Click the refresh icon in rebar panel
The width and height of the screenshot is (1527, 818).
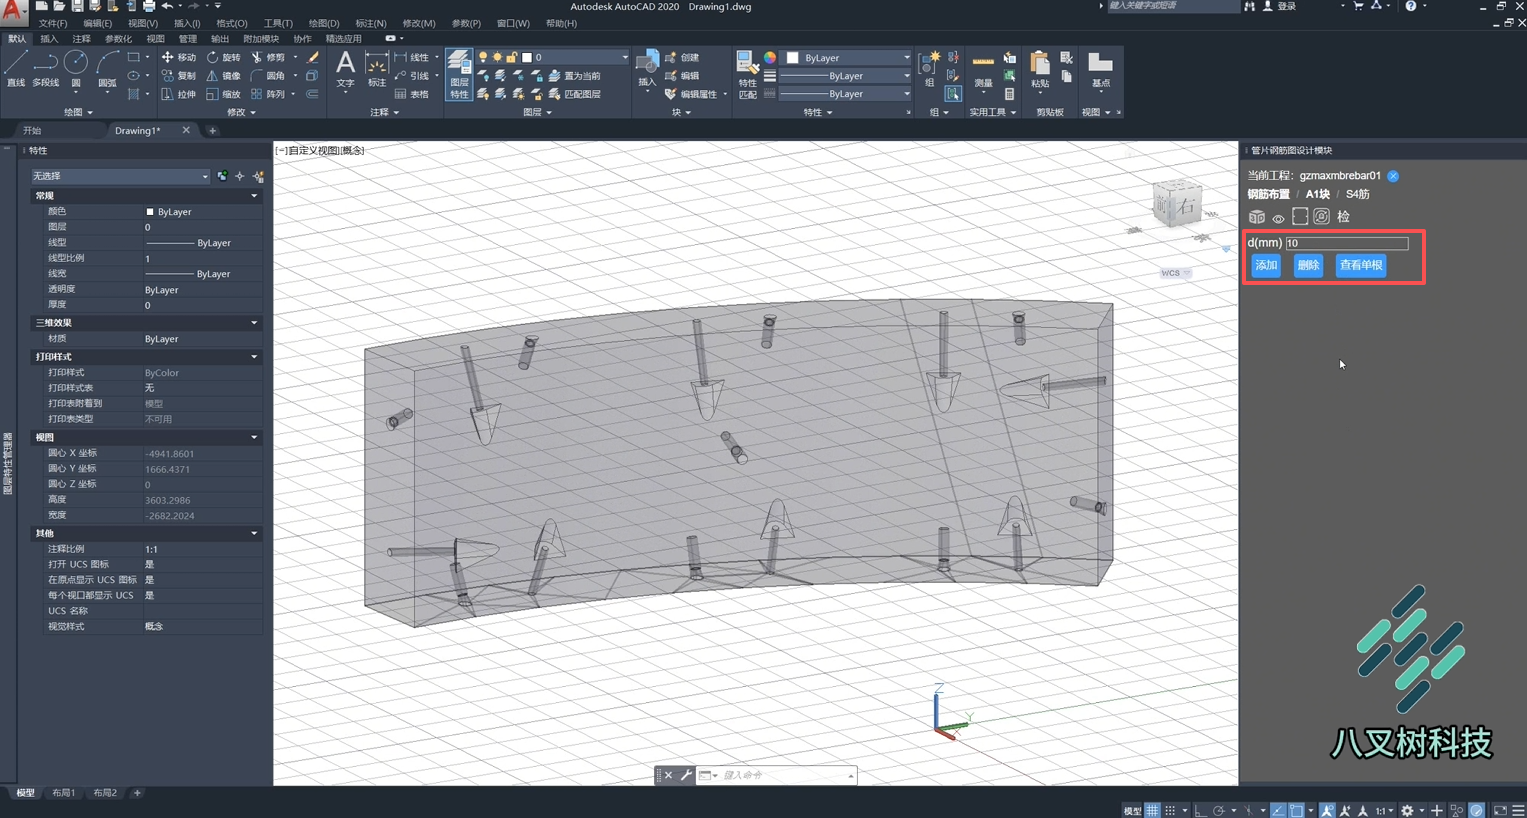[x=1321, y=216]
